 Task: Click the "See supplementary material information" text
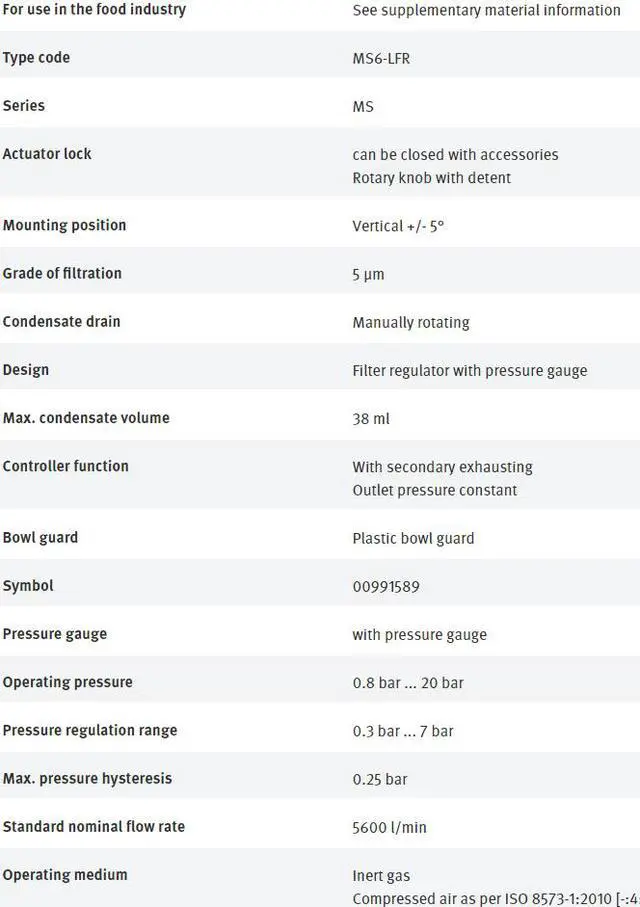click(486, 10)
